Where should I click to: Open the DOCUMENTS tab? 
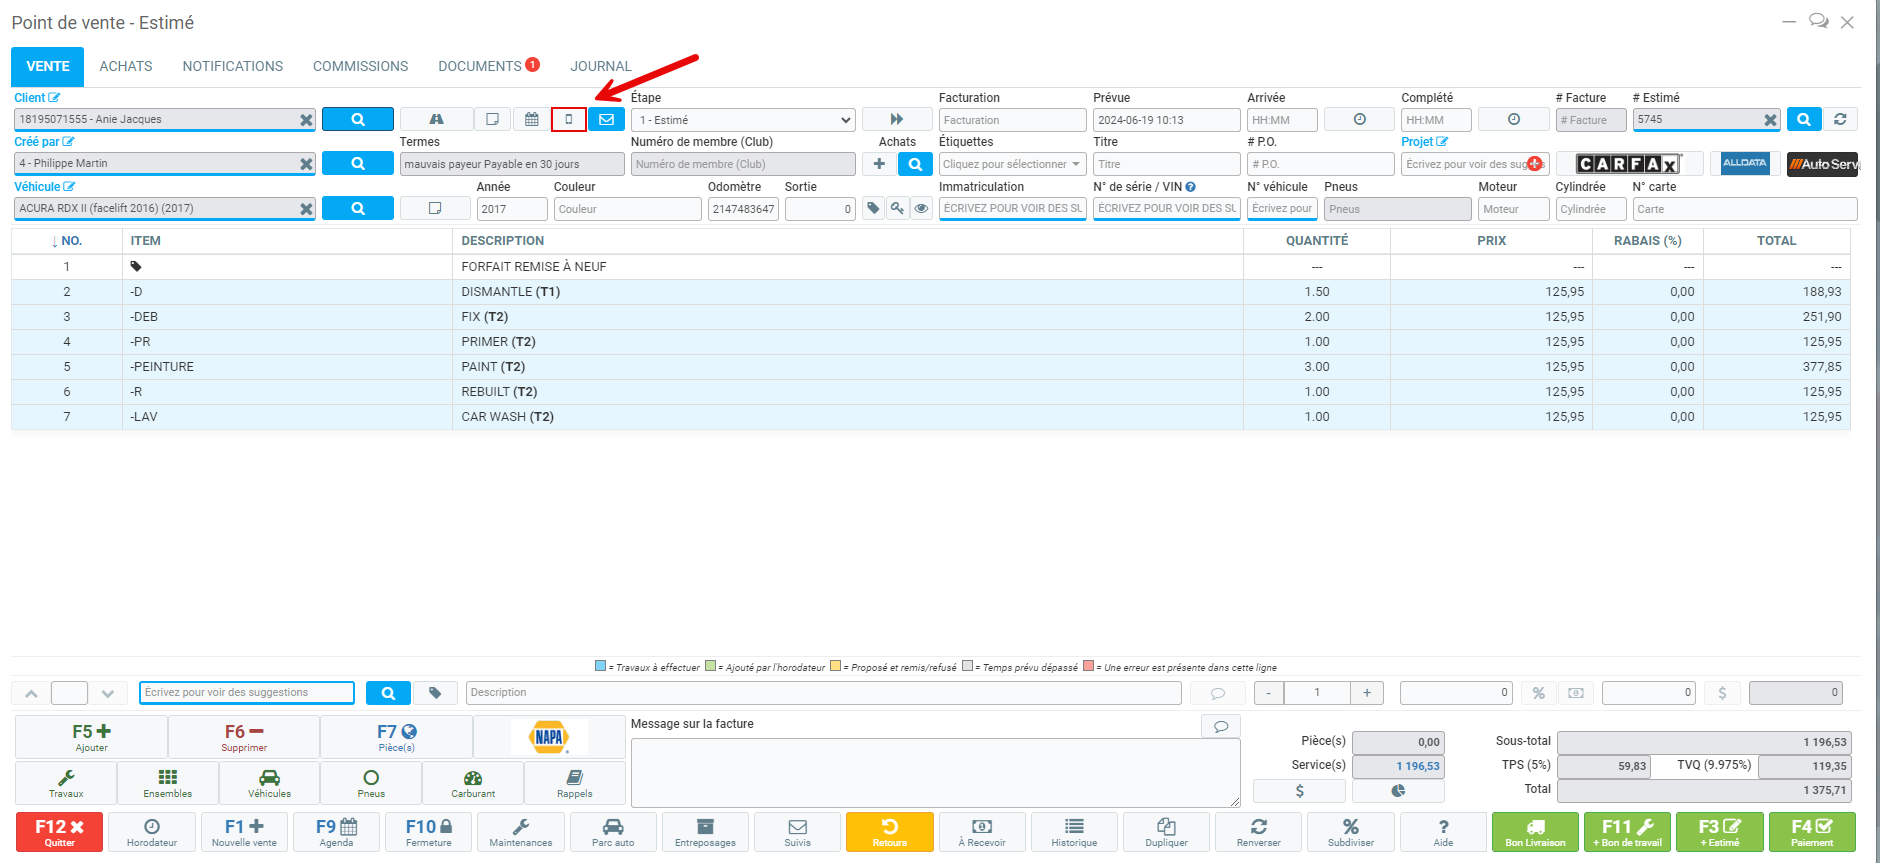tap(480, 66)
